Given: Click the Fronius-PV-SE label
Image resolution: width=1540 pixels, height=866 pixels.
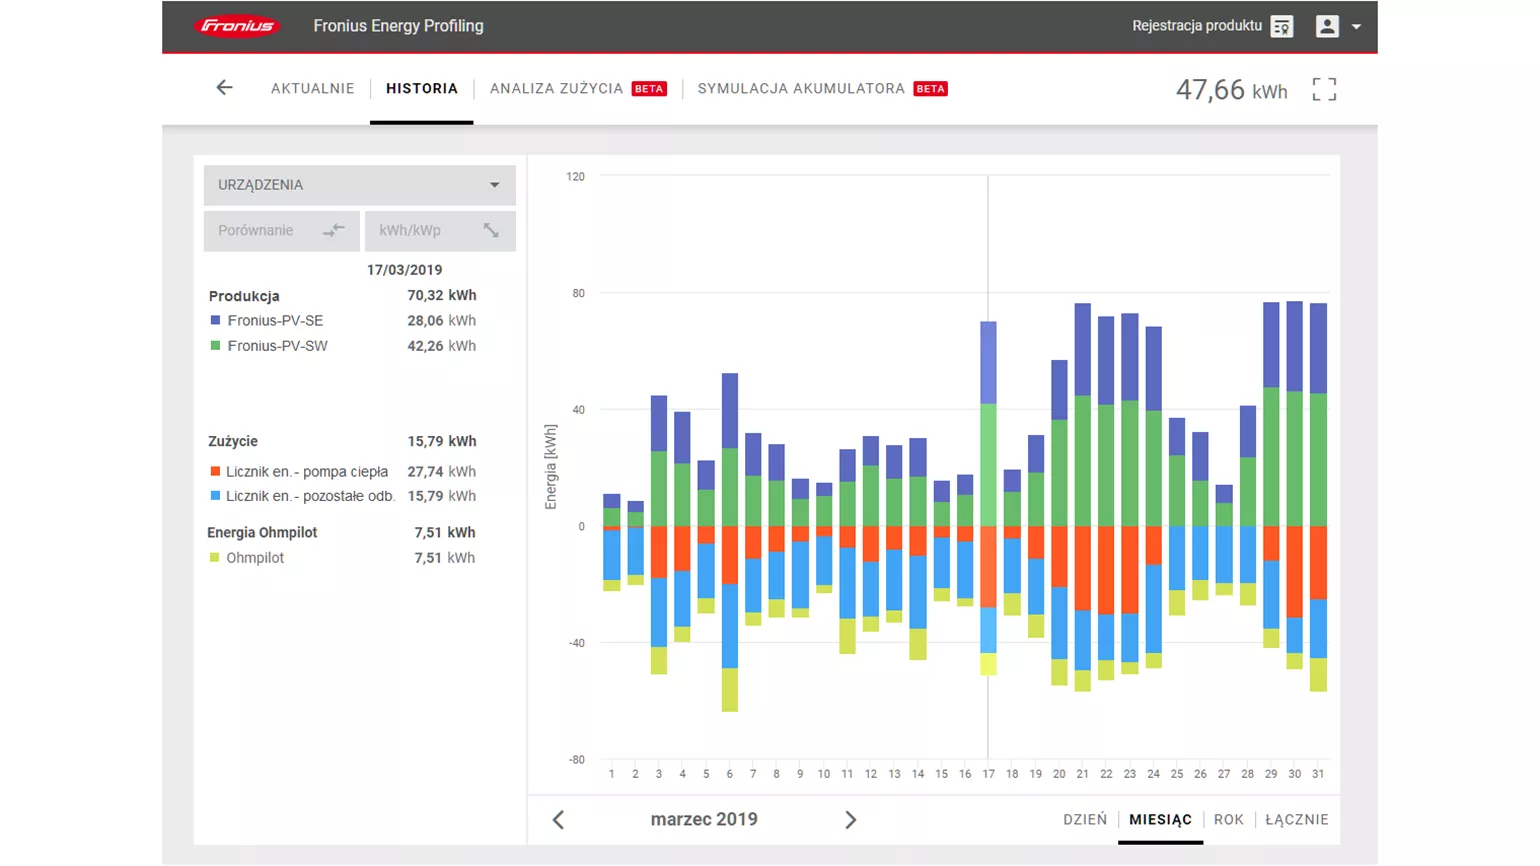Looking at the screenshot, I should pos(275,321).
